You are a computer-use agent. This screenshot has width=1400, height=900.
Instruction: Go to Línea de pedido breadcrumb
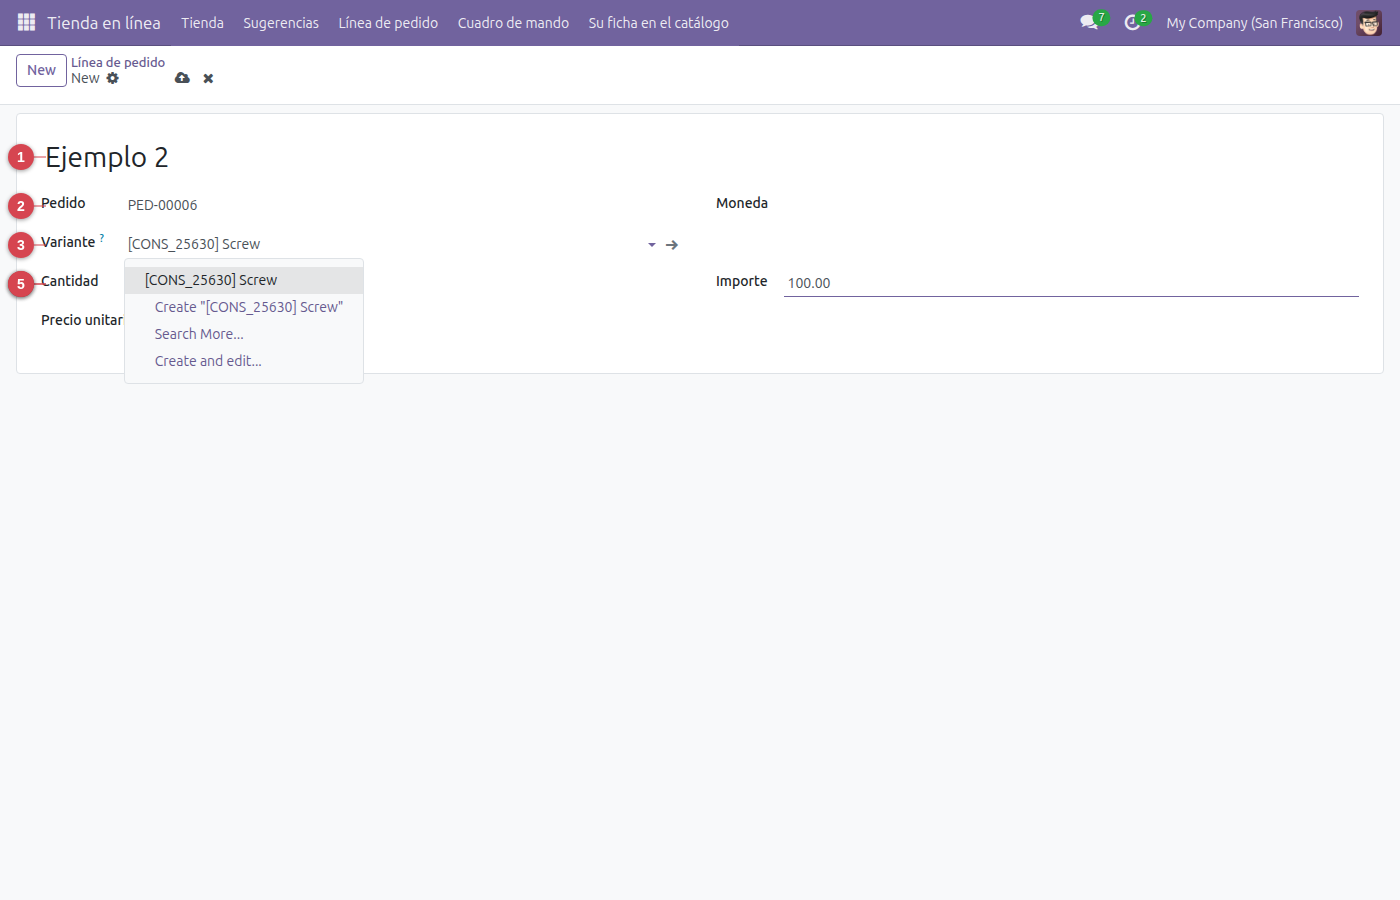(118, 62)
